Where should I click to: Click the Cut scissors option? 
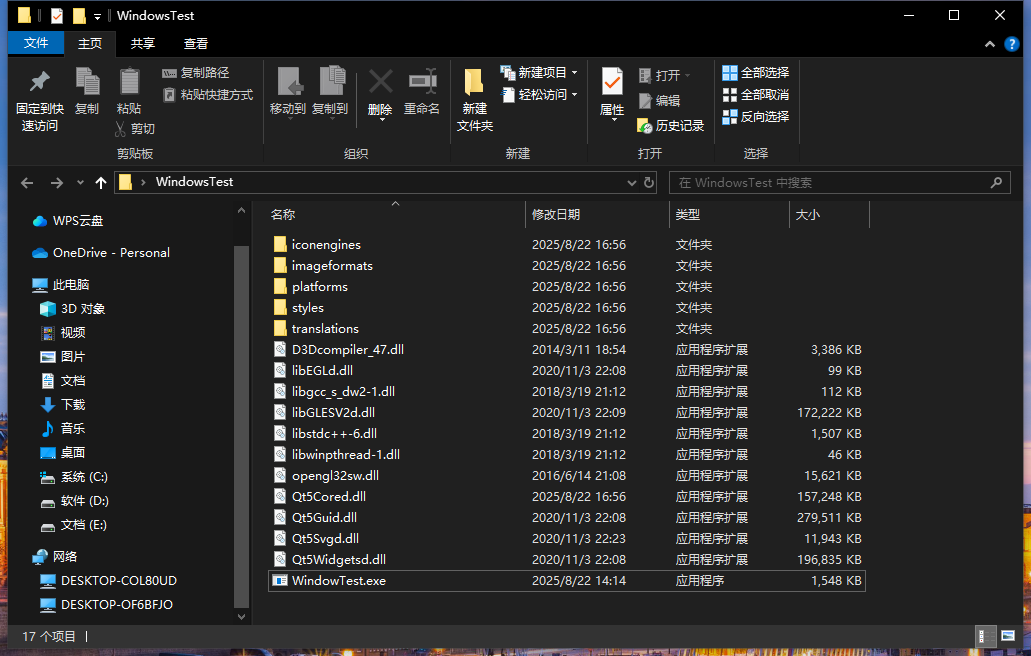(134, 129)
